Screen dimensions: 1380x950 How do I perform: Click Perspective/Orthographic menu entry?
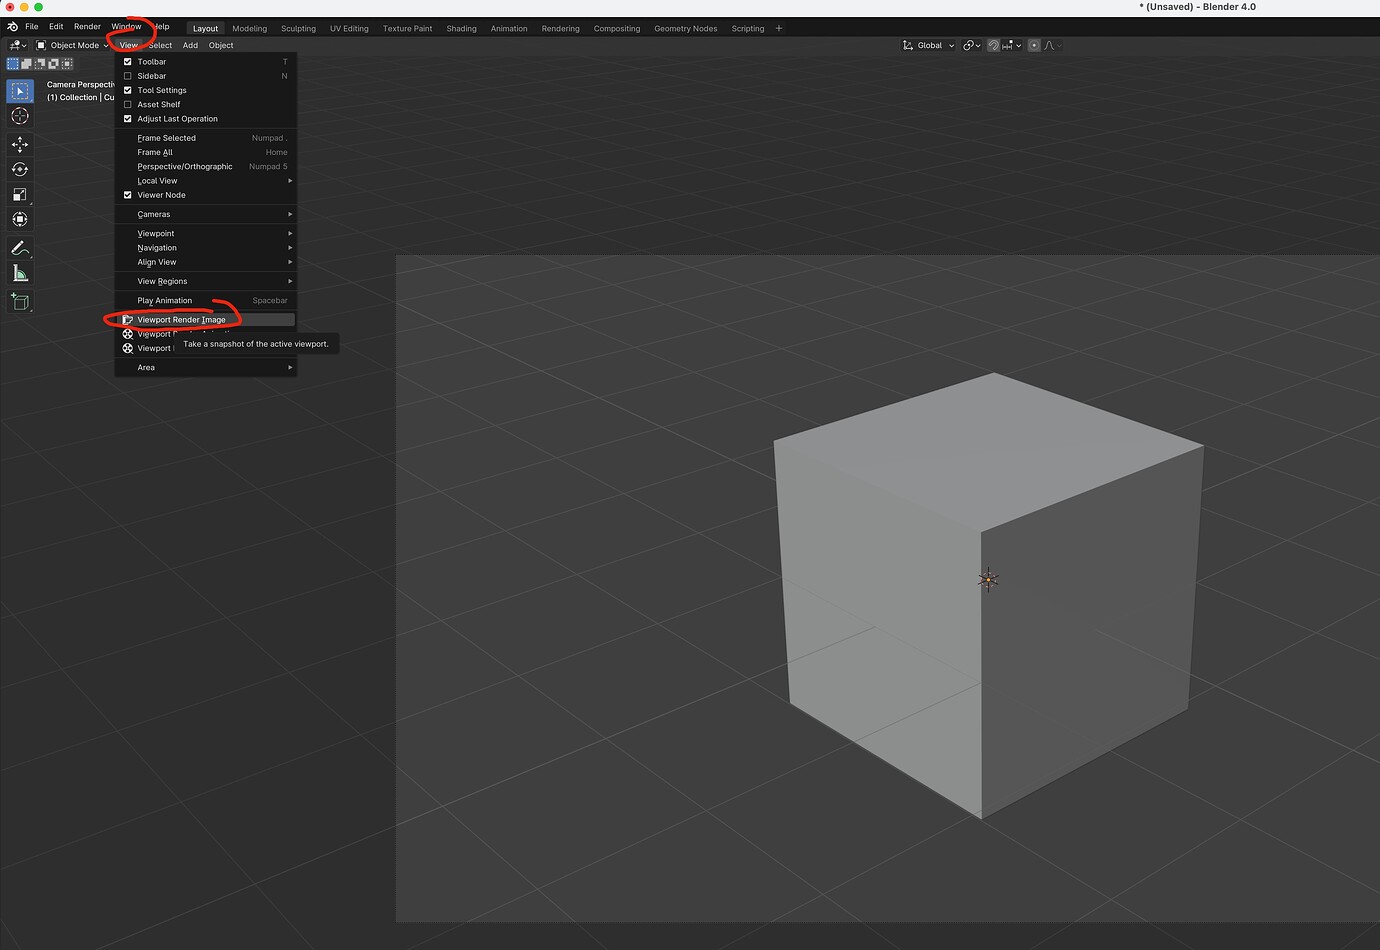(x=206, y=167)
